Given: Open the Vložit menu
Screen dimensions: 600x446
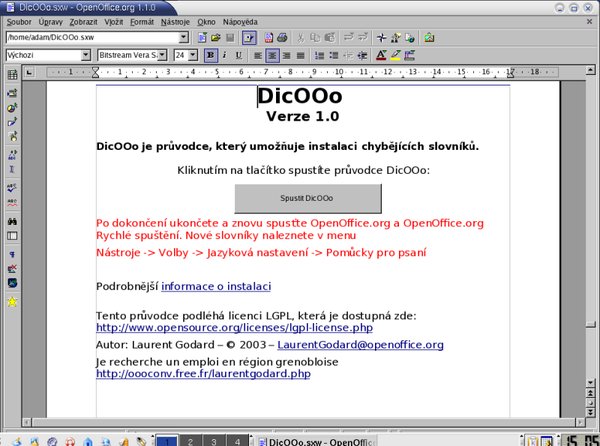Looking at the screenshot, I should 114,22.
